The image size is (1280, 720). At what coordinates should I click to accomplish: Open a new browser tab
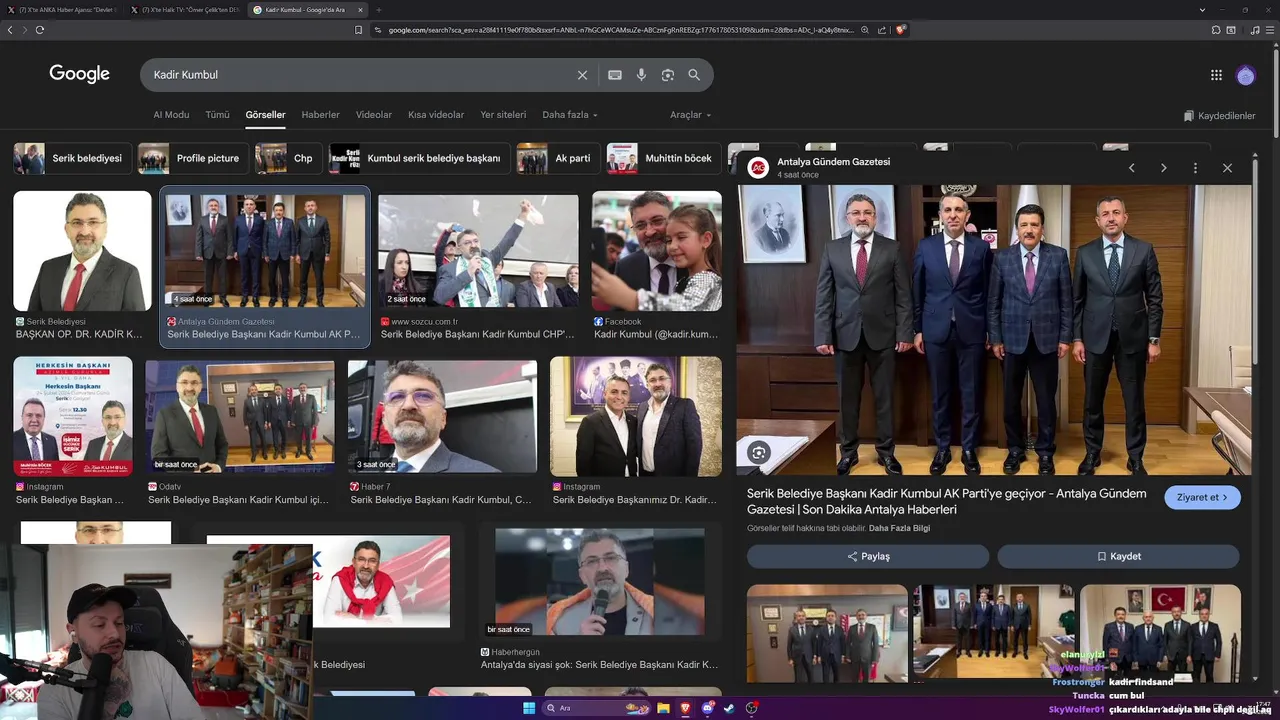(379, 10)
